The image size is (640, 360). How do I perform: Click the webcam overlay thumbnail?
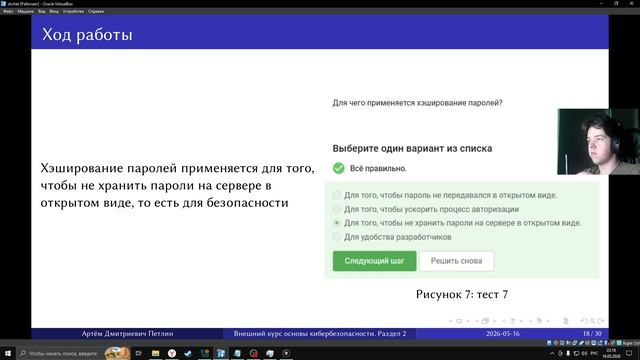[598, 142]
